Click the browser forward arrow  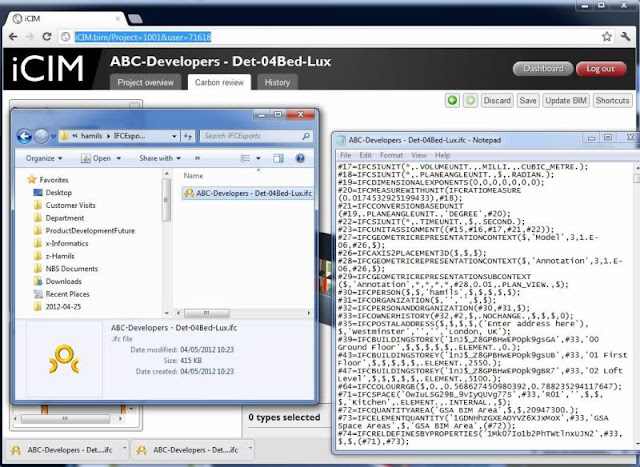[29, 37]
